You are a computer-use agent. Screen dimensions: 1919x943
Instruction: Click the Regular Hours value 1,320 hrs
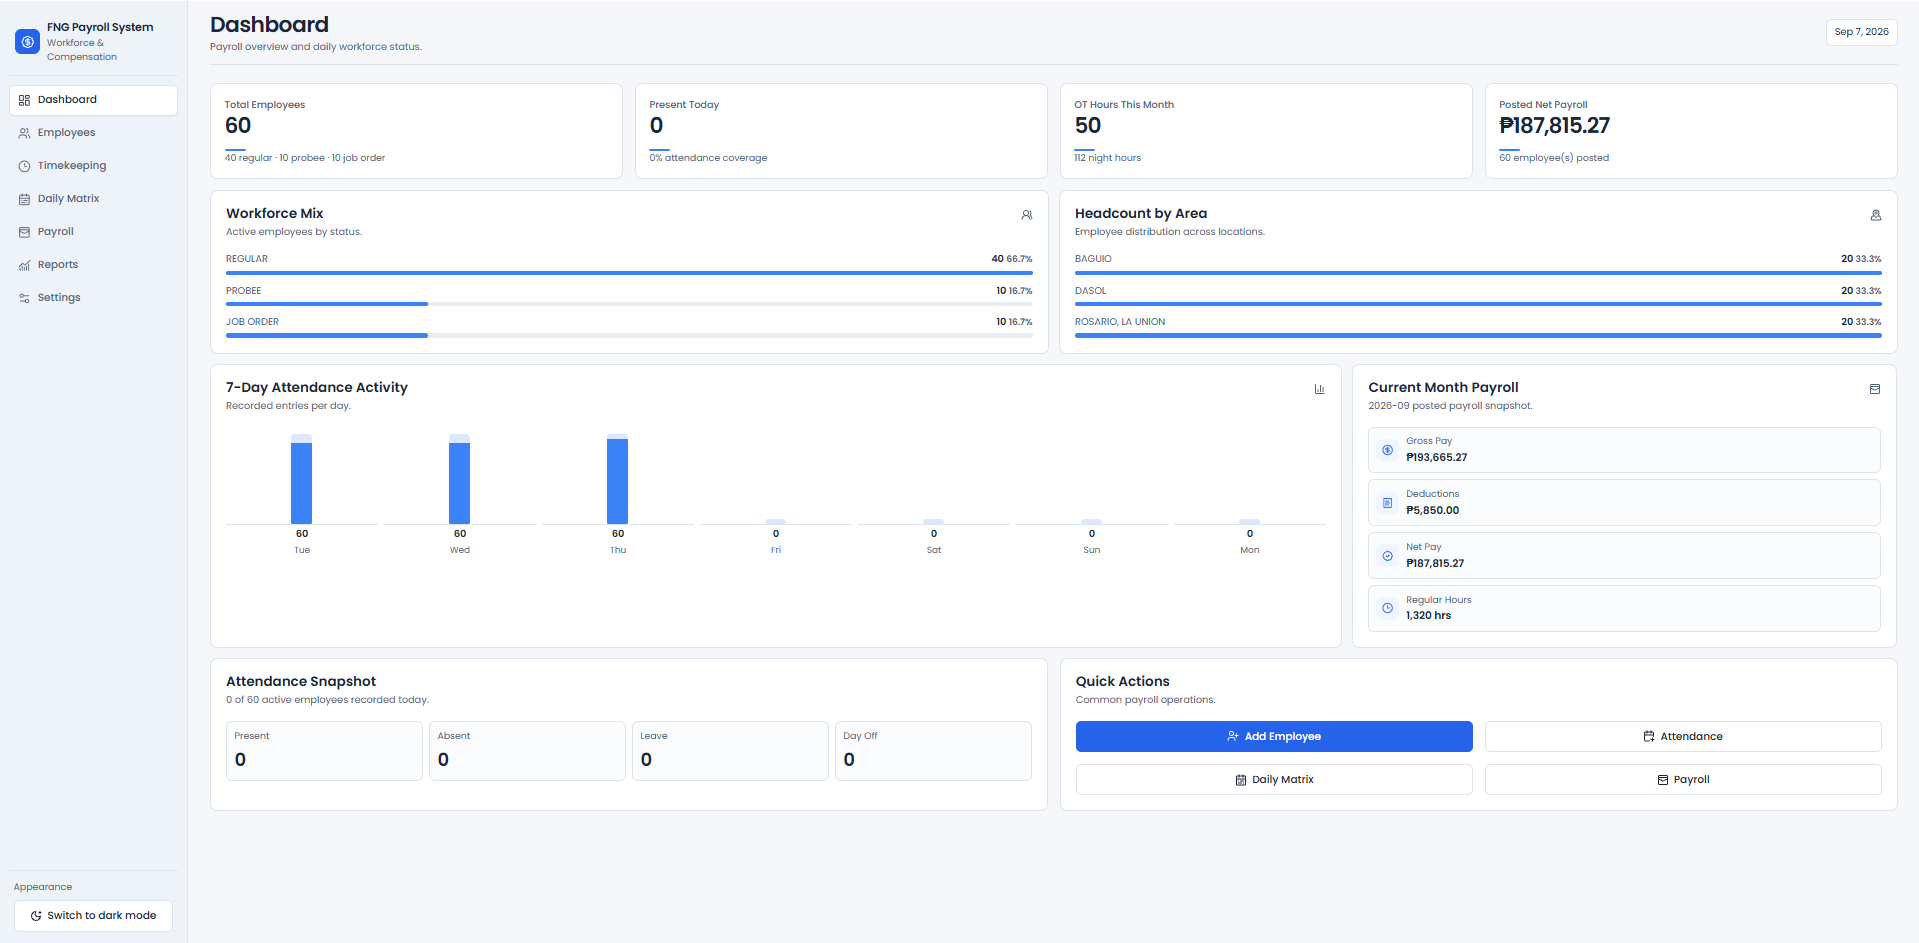[1428, 616]
